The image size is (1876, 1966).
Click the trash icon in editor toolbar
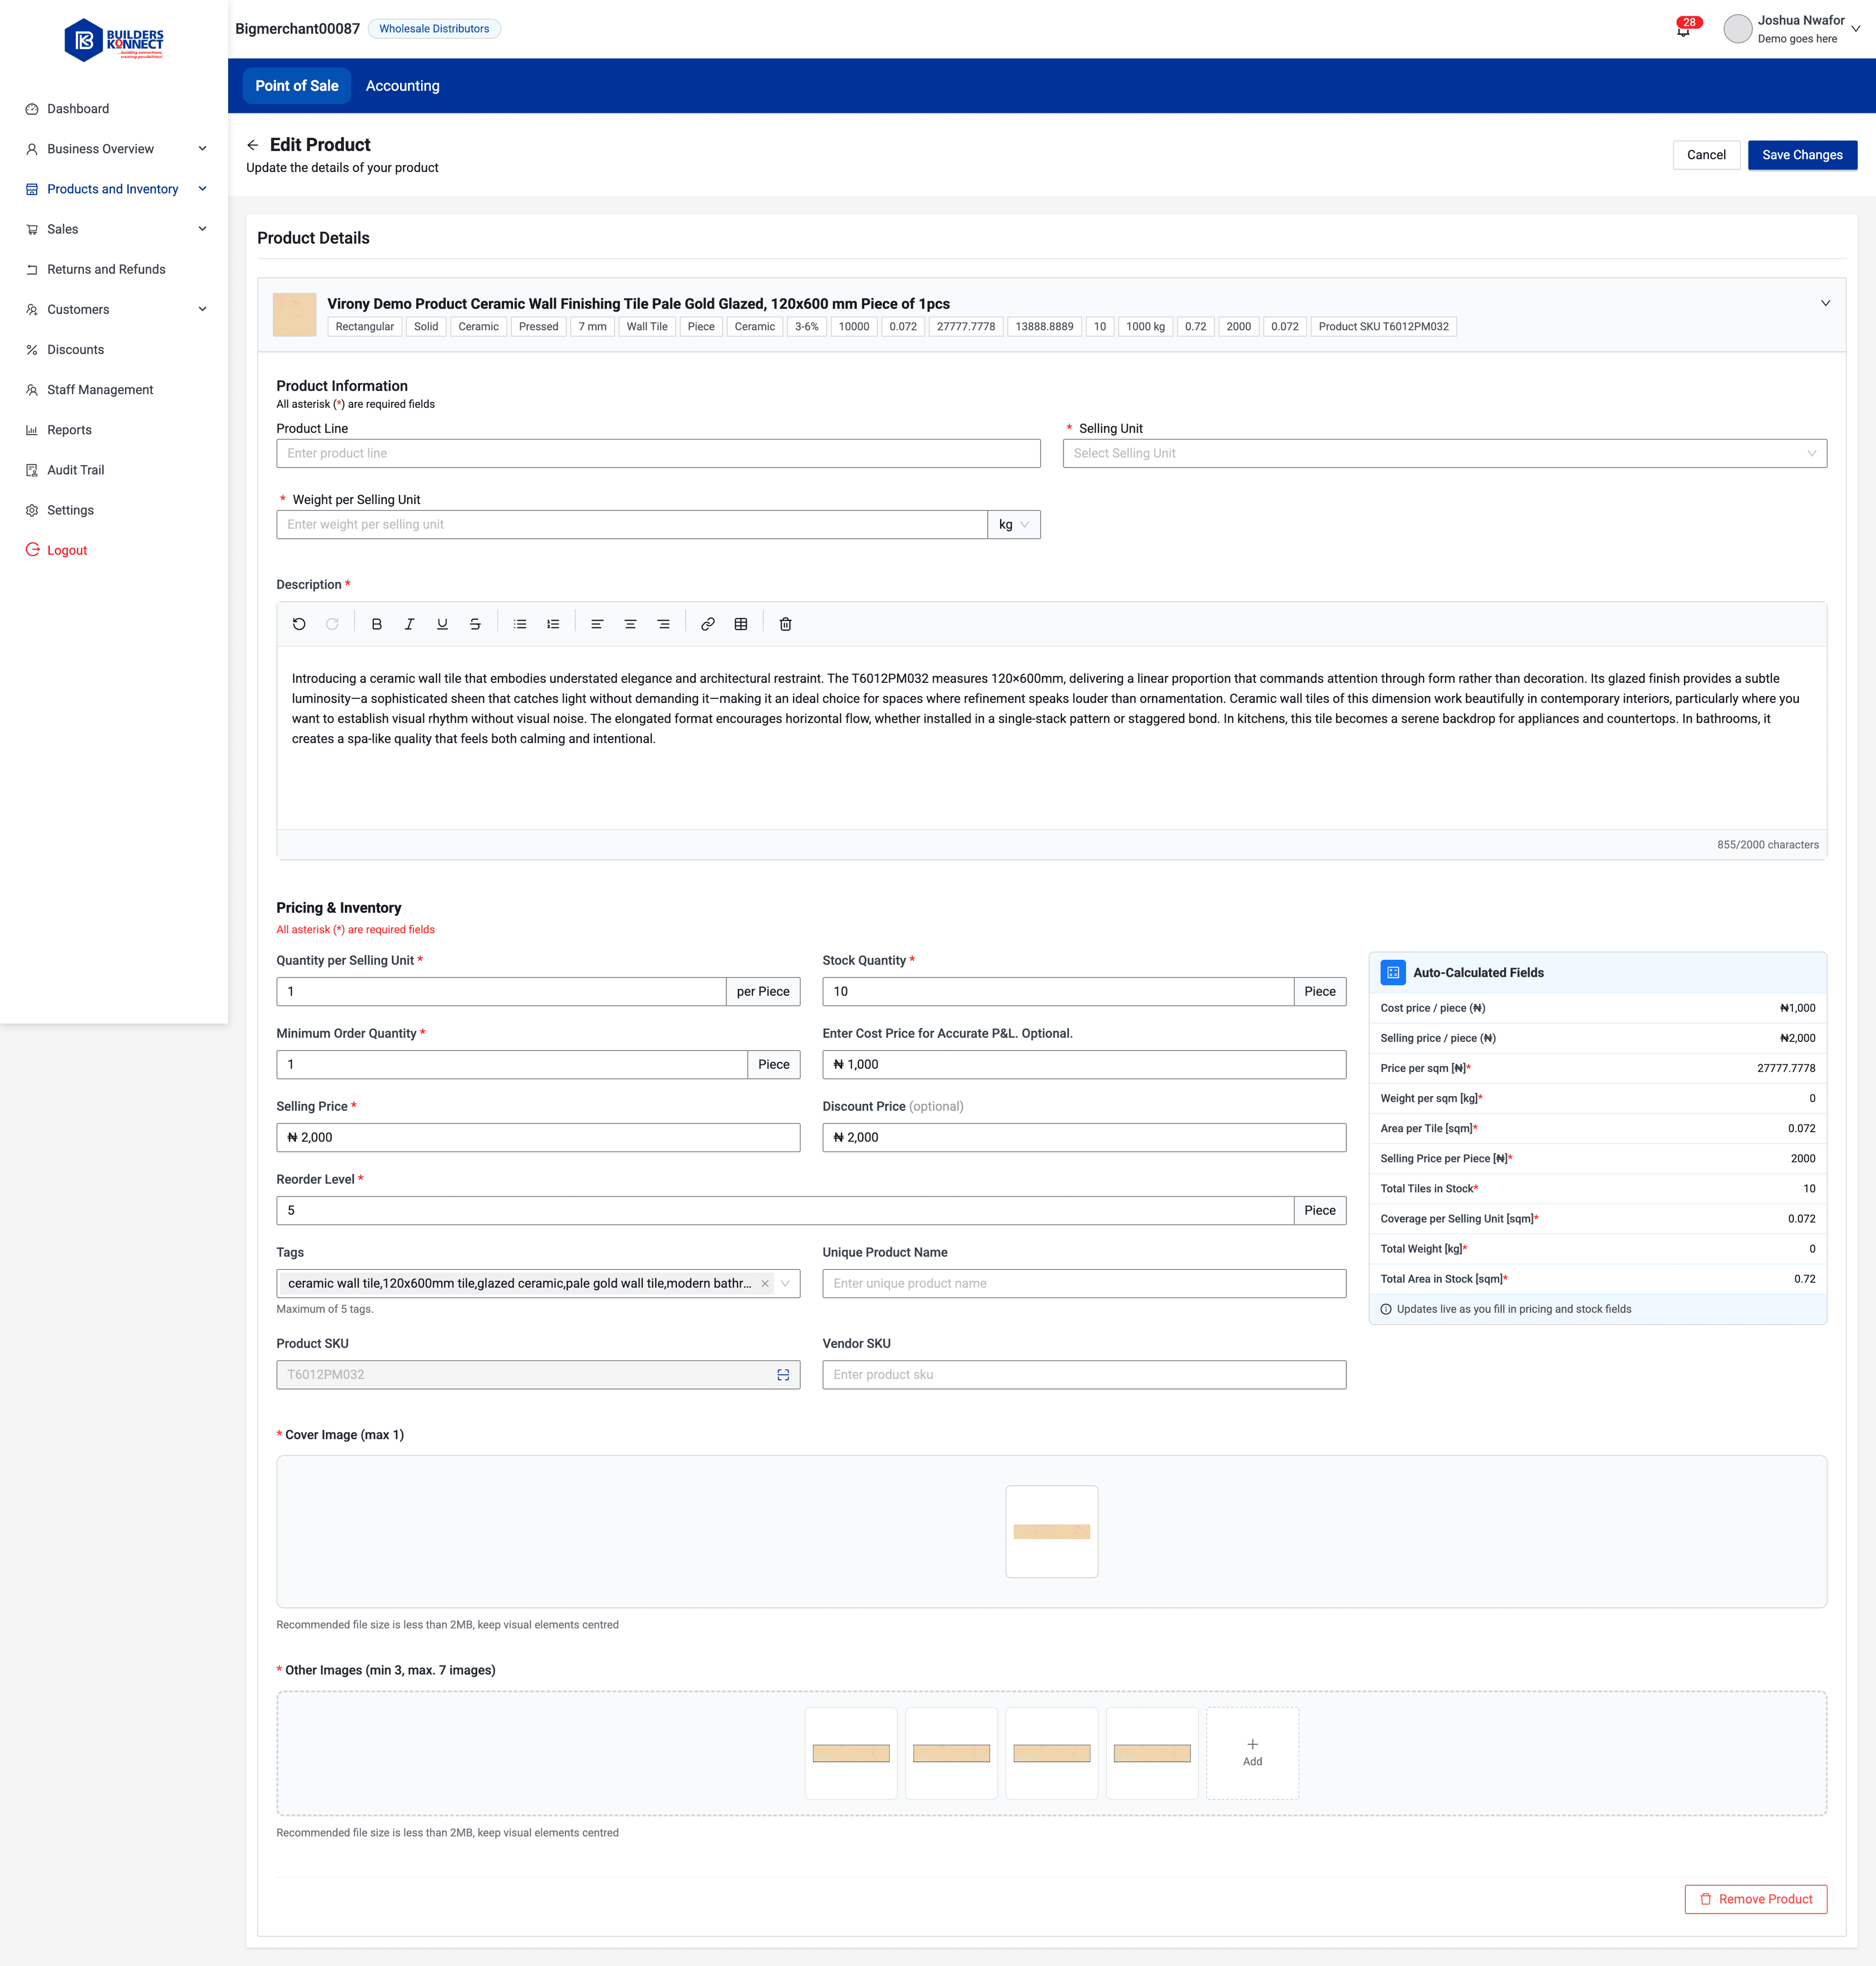click(786, 624)
